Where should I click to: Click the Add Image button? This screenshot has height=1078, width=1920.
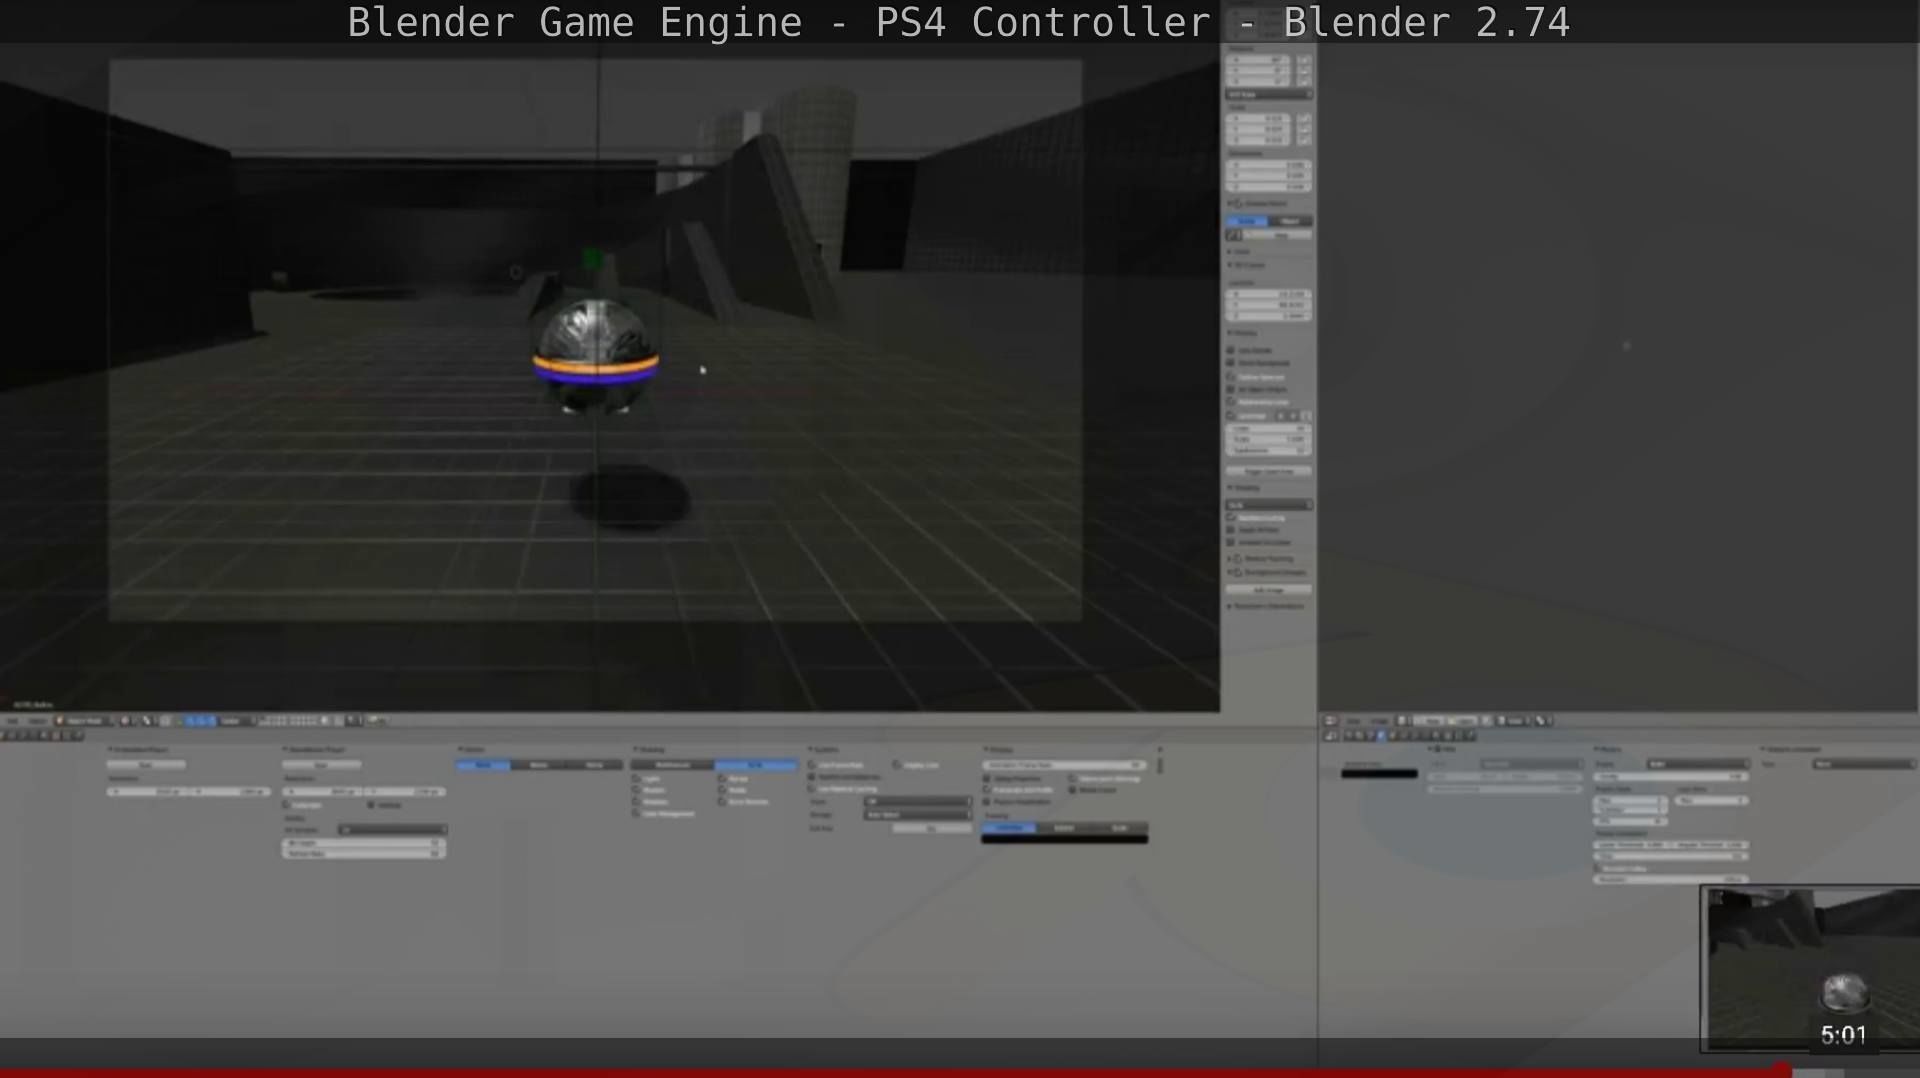point(1269,590)
